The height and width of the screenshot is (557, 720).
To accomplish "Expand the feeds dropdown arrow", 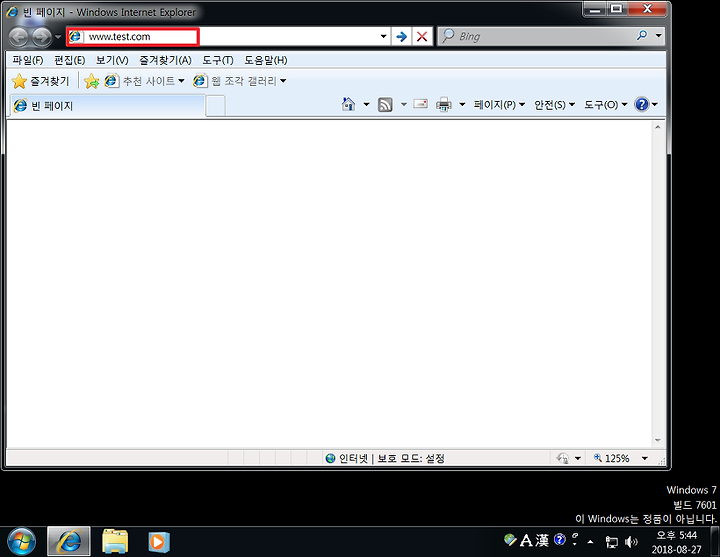I will 404,105.
